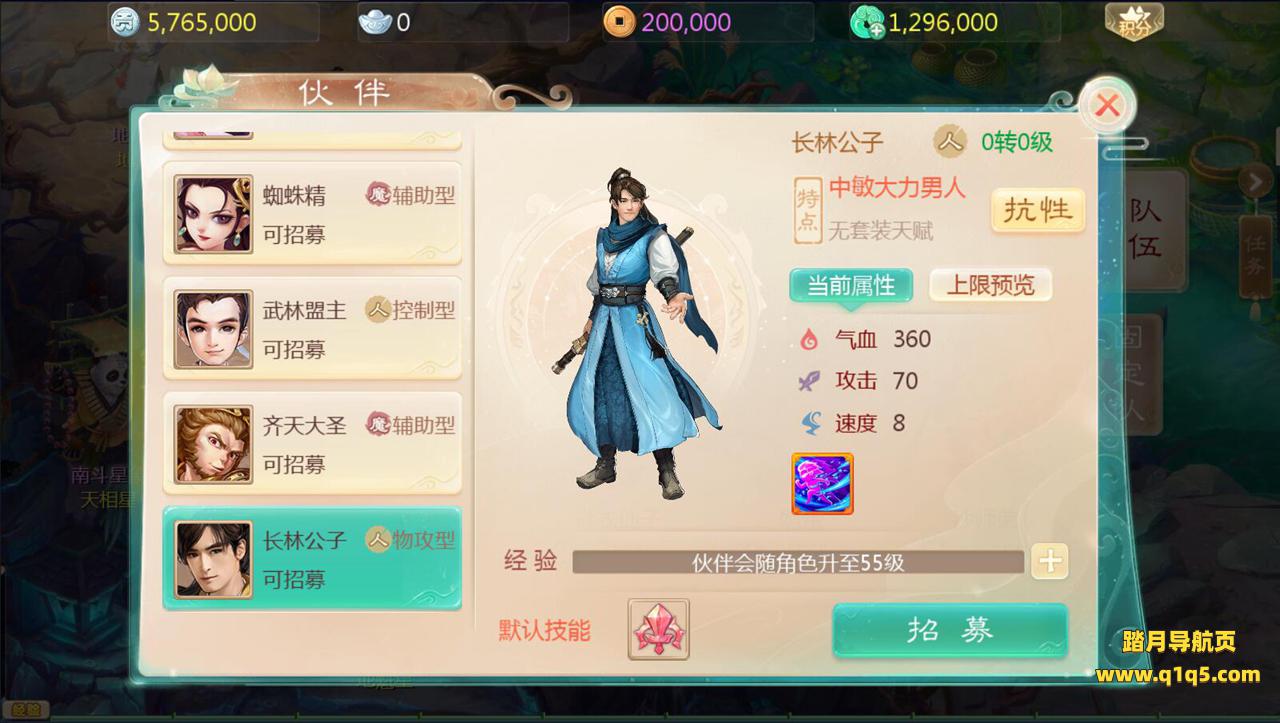
Task: Click the green jade plus currency icon
Action: pos(866,22)
